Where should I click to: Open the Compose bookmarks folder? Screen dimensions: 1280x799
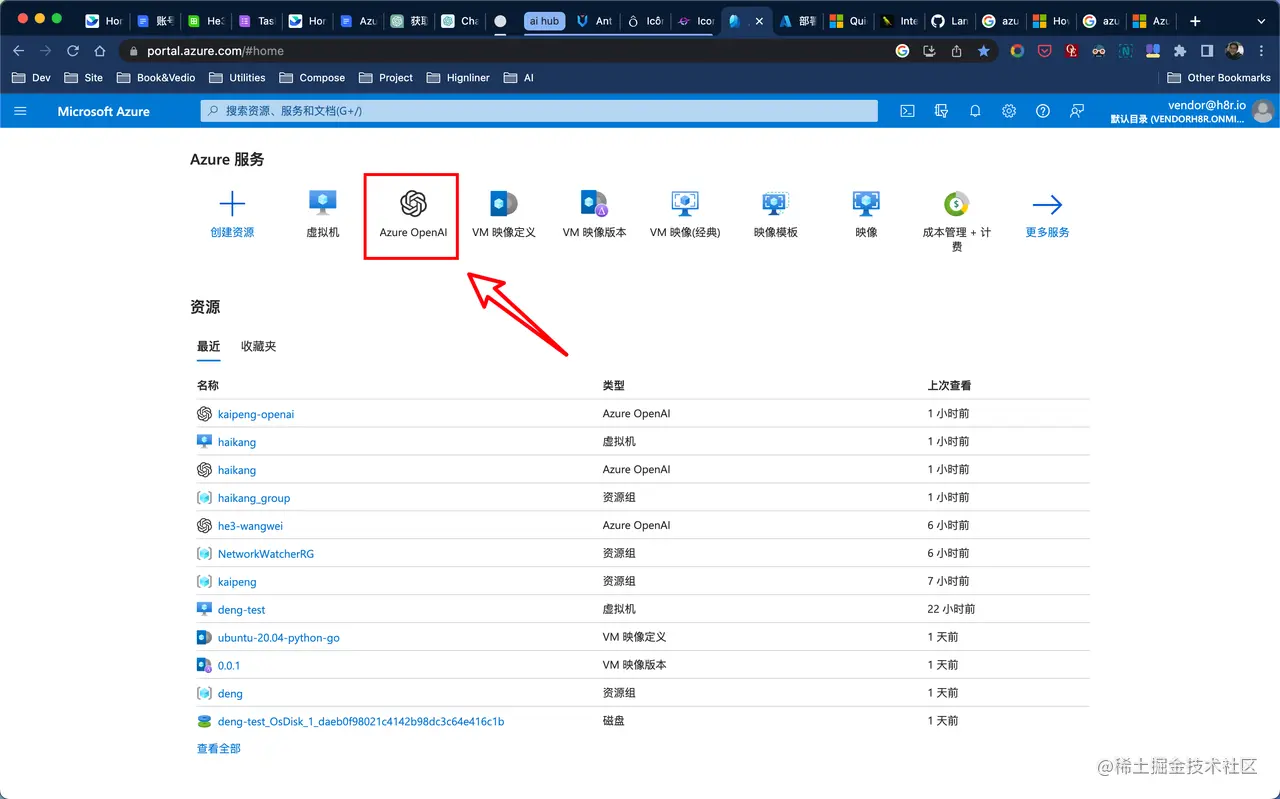click(x=312, y=77)
